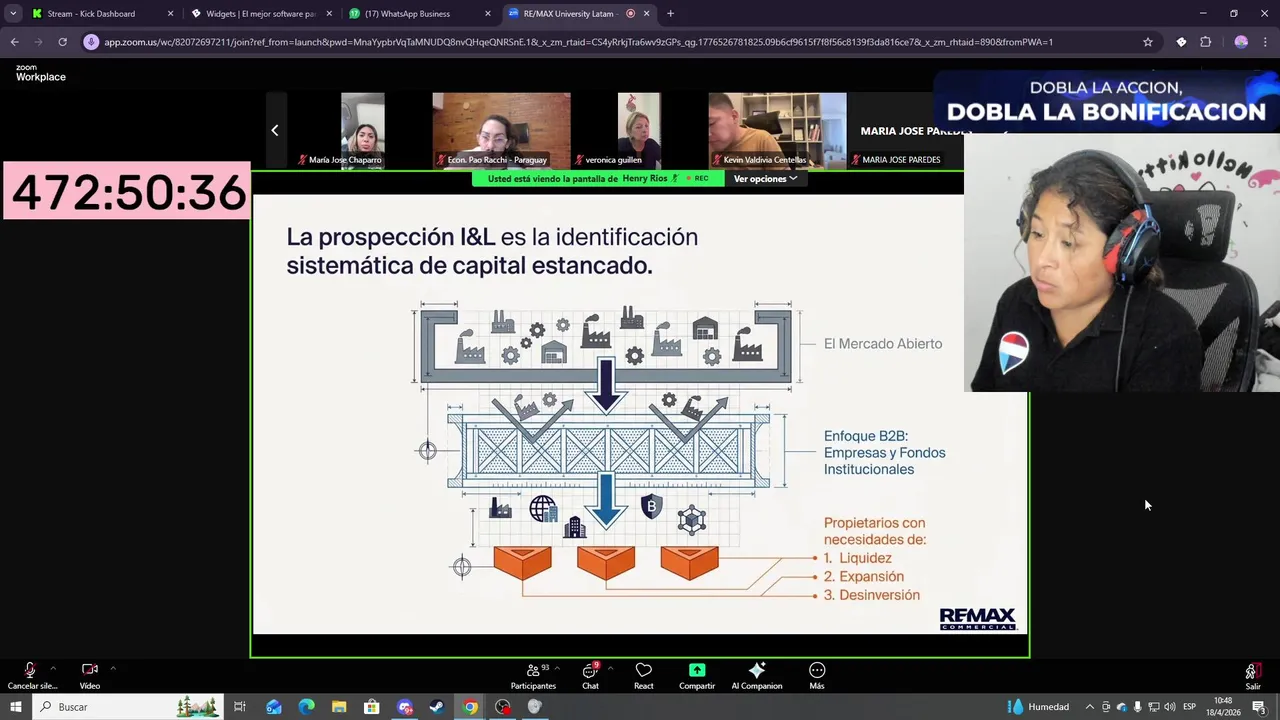Open Microsoft Edge from the taskbar

click(306, 707)
